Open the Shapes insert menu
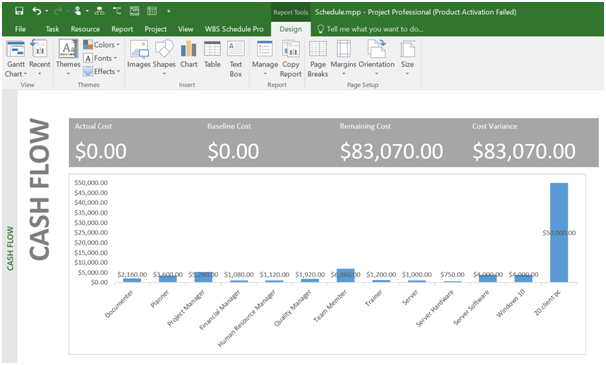Image resolution: width=606 pixels, height=365 pixels. (x=164, y=57)
